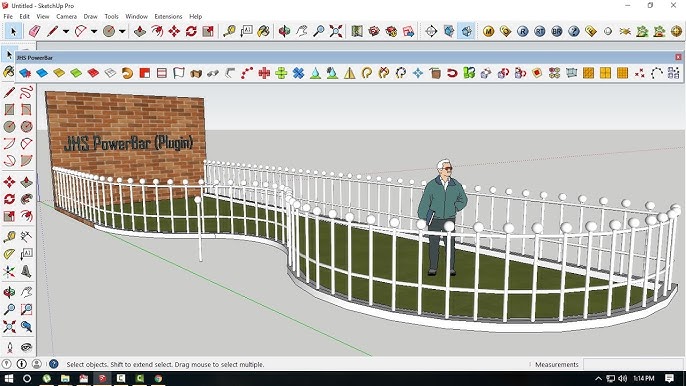Screen dimensions: 686x386
Task: Open the Circle tool dropdown arrow
Action: 122,31
